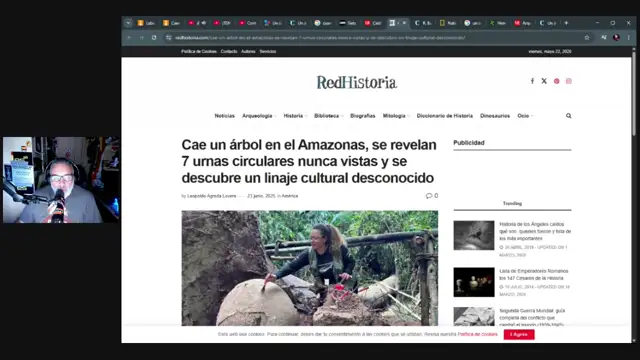Image resolution: width=640 pixels, height=360 pixels.
Task: Open the Dinosaurios menu item
Action: pos(495,116)
